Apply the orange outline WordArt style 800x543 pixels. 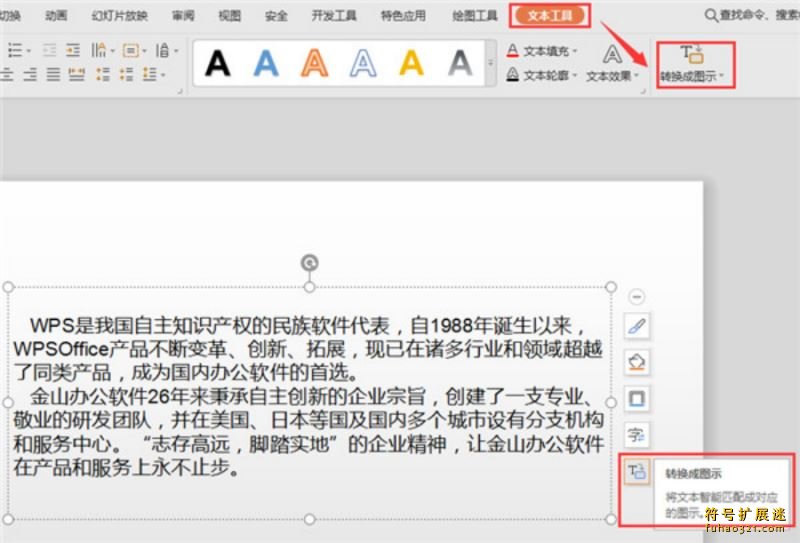[314, 63]
